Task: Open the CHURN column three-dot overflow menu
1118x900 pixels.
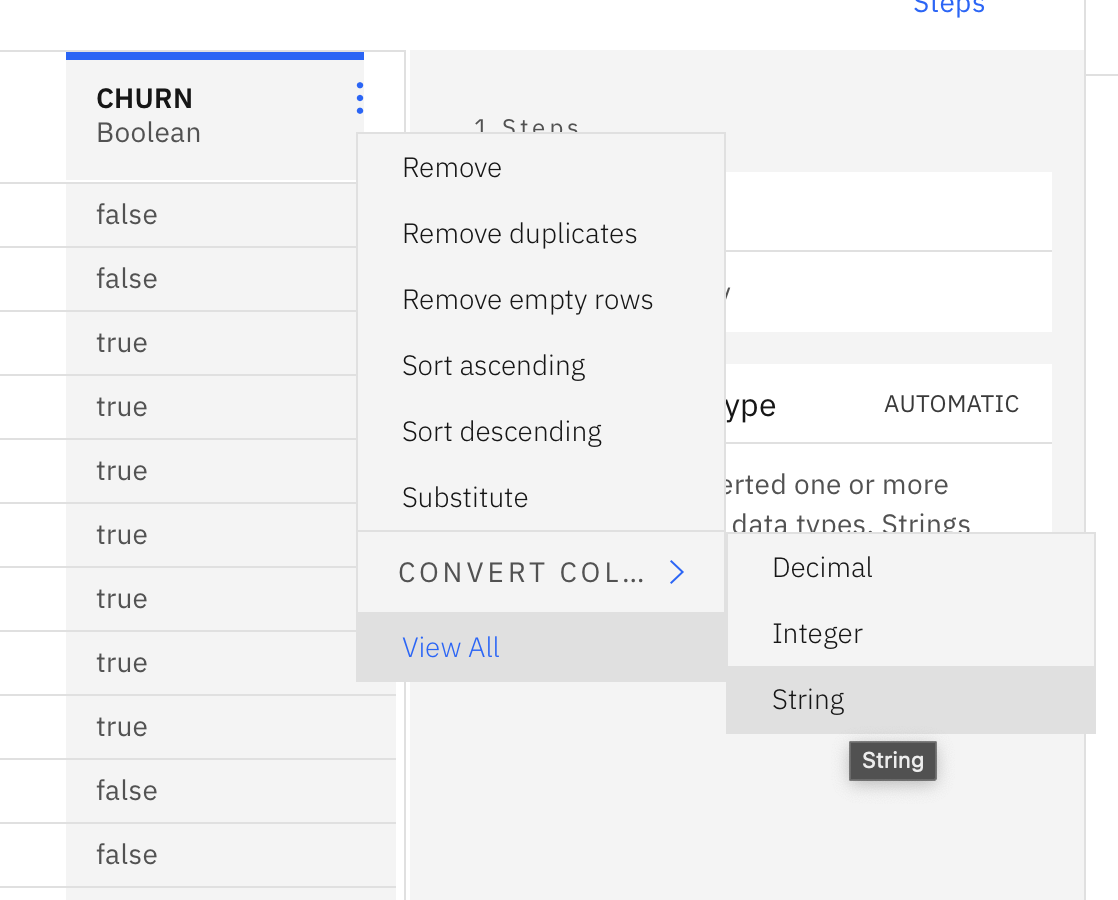Action: coord(359,98)
